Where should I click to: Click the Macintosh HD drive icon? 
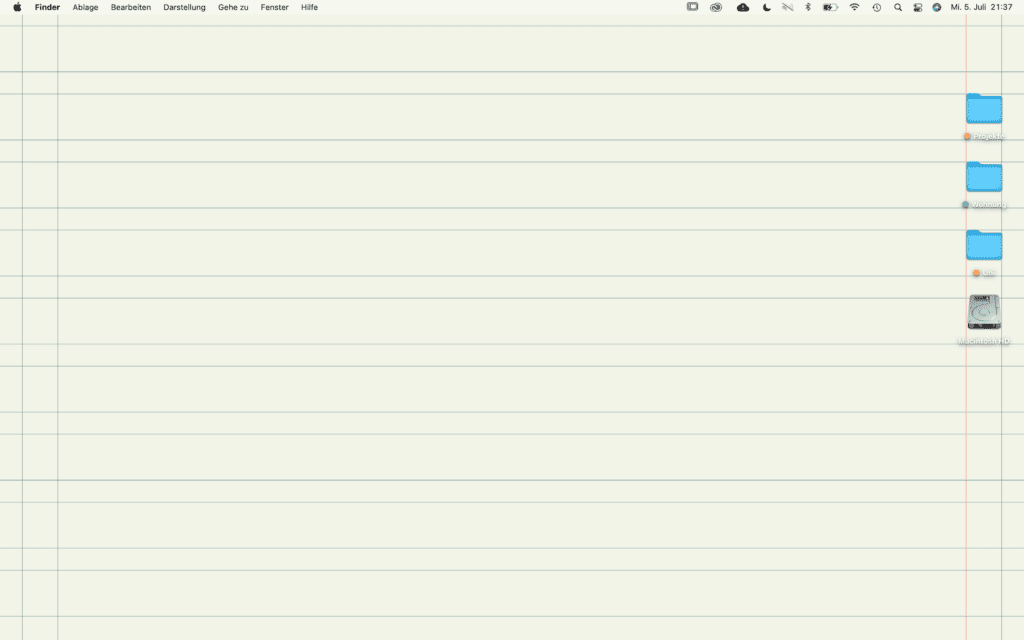(984, 313)
